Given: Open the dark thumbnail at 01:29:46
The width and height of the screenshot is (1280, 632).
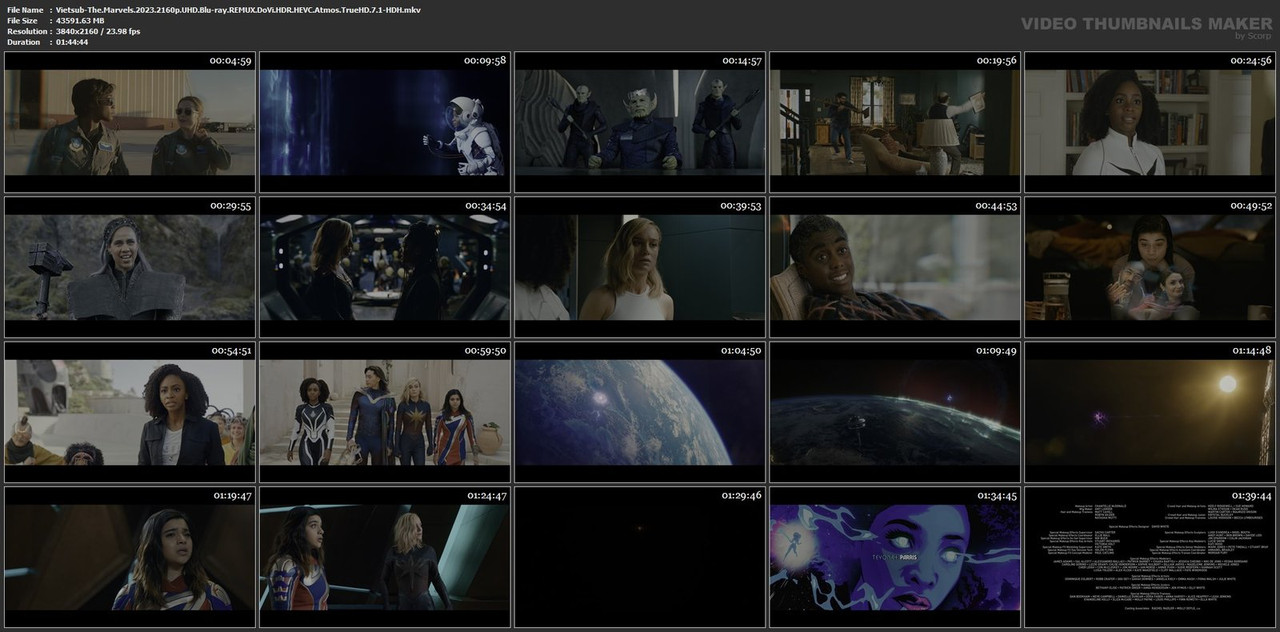Looking at the screenshot, I should (x=640, y=557).
